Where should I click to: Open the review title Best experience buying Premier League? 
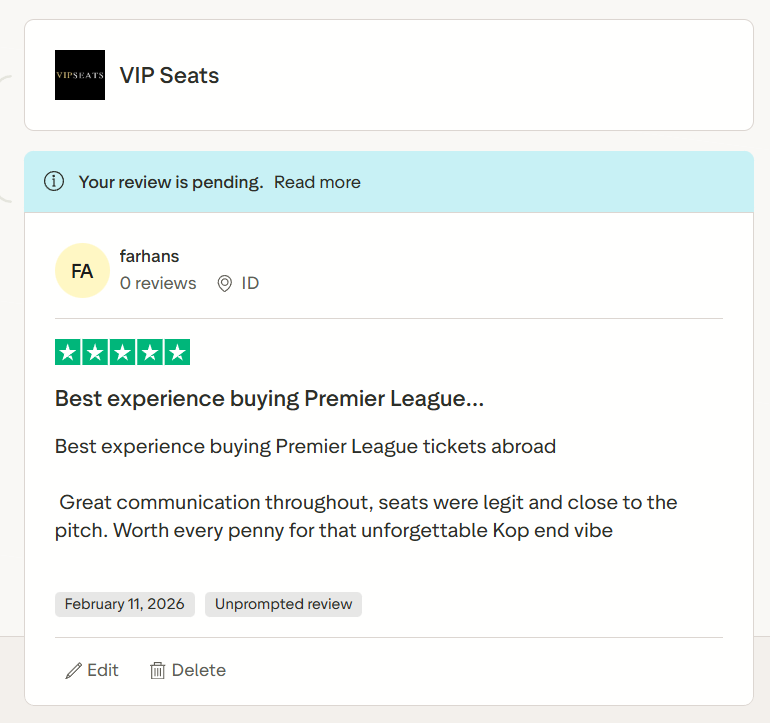coord(270,399)
